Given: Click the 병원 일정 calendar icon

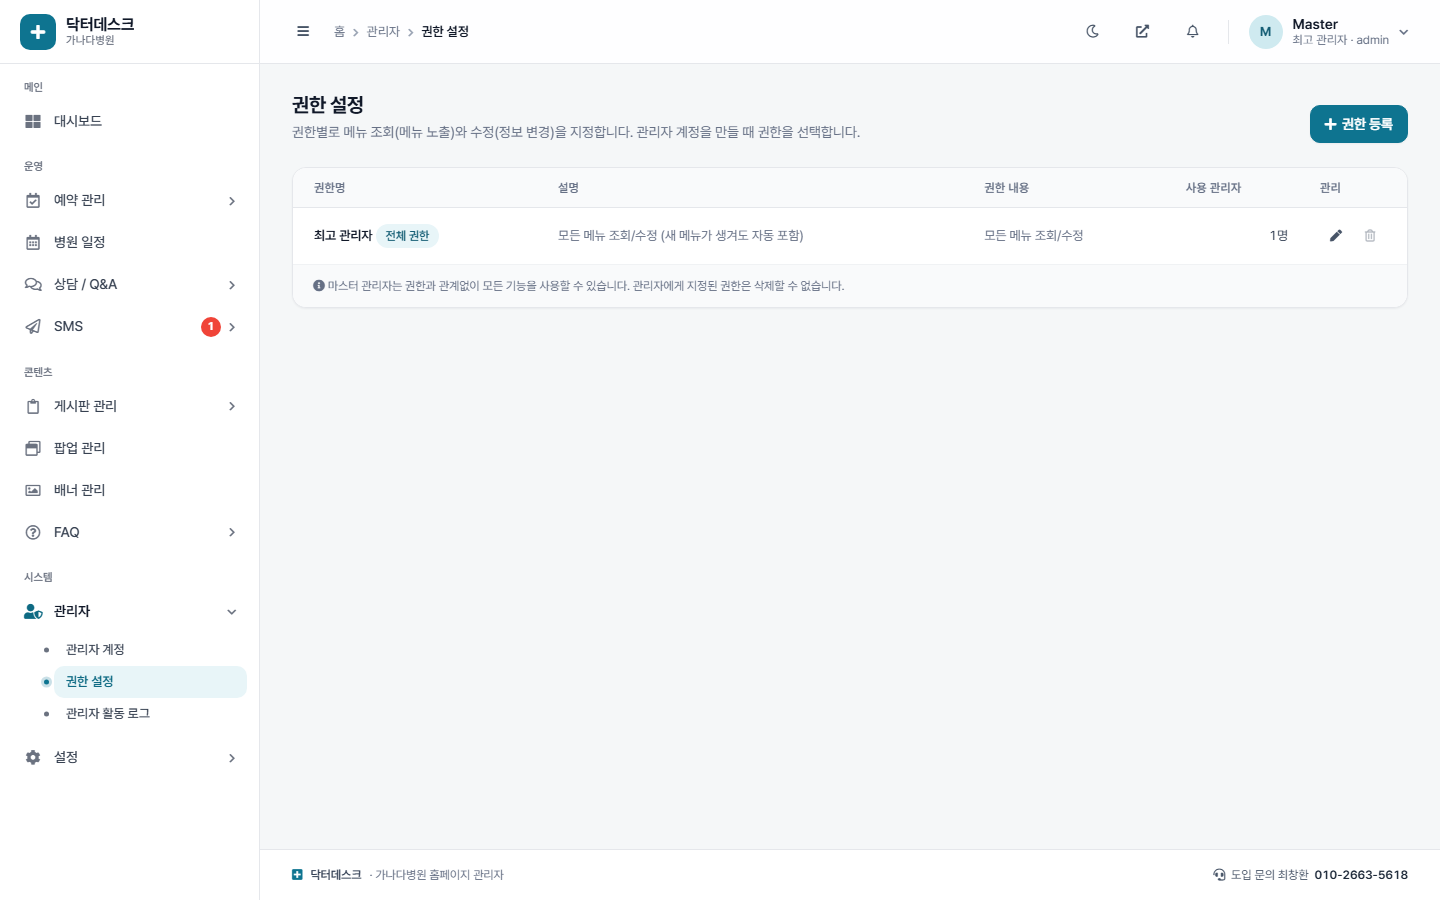Looking at the screenshot, I should [33, 242].
